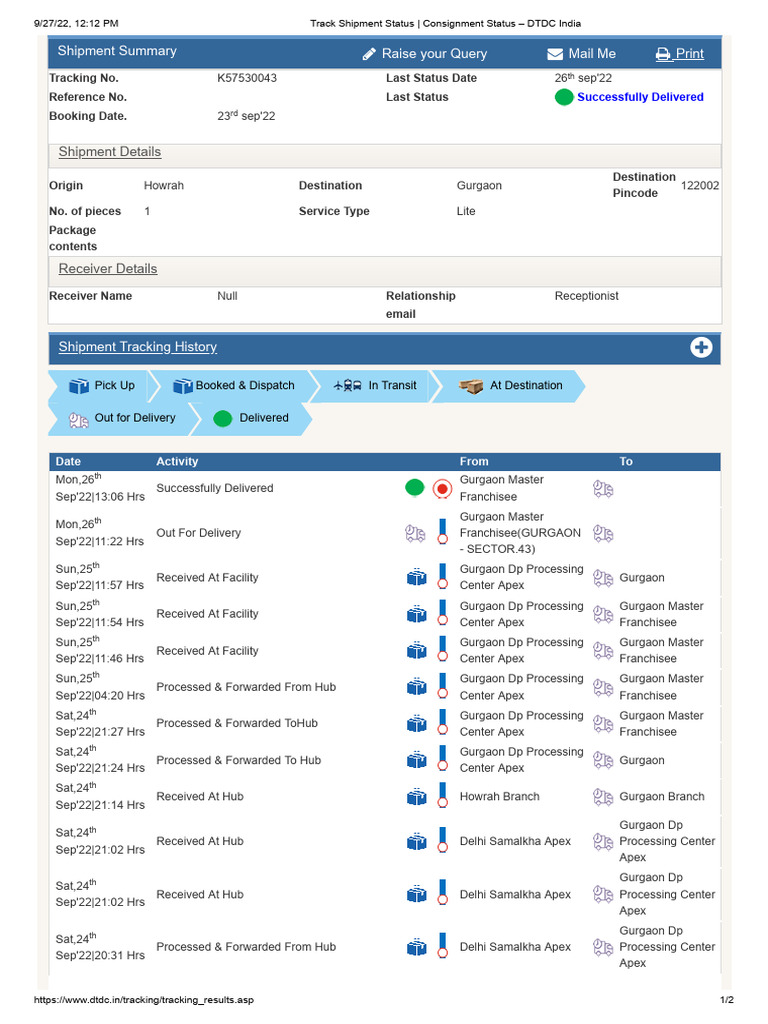The image size is (768, 1024).
Task: Expand Shipment Tracking History plus icon
Action: (x=701, y=347)
